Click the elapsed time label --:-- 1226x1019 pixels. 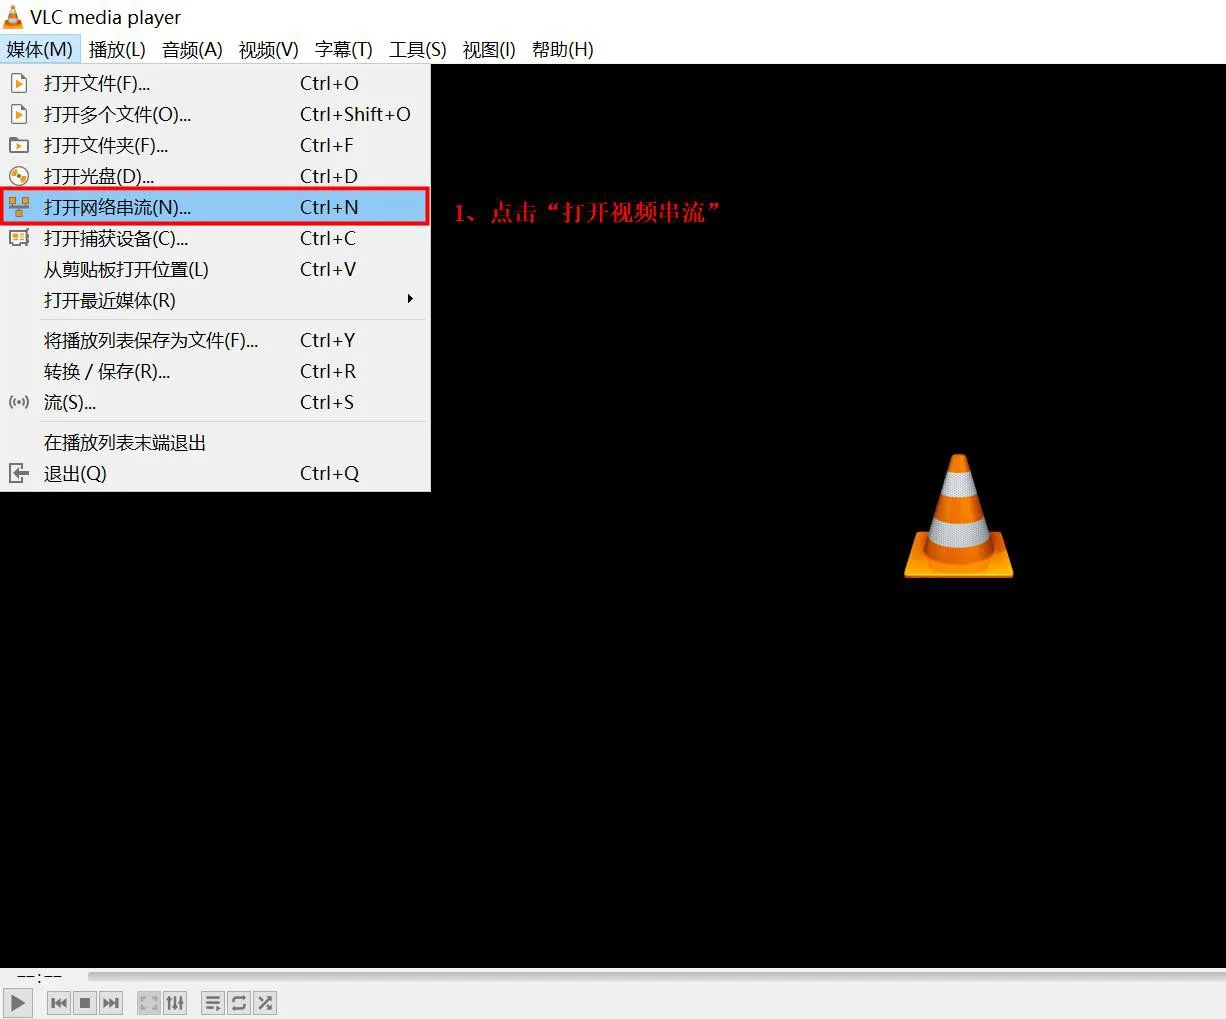point(40,976)
